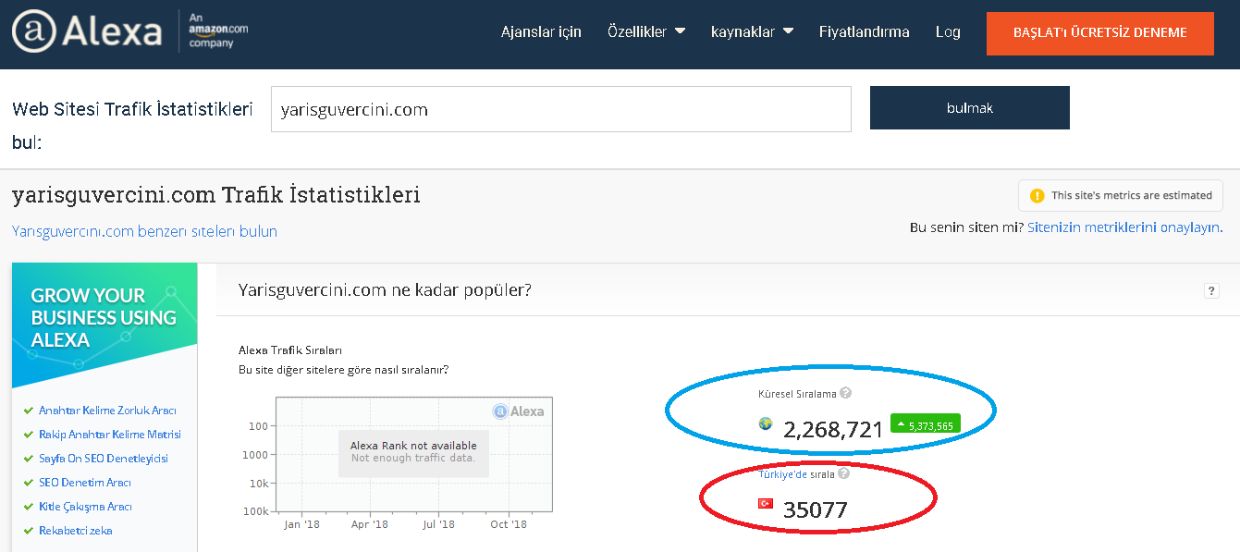Click the Turkey flag icon
Image resolution: width=1240 pixels, height=552 pixels.
pyautogui.click(x=766, y=503)
